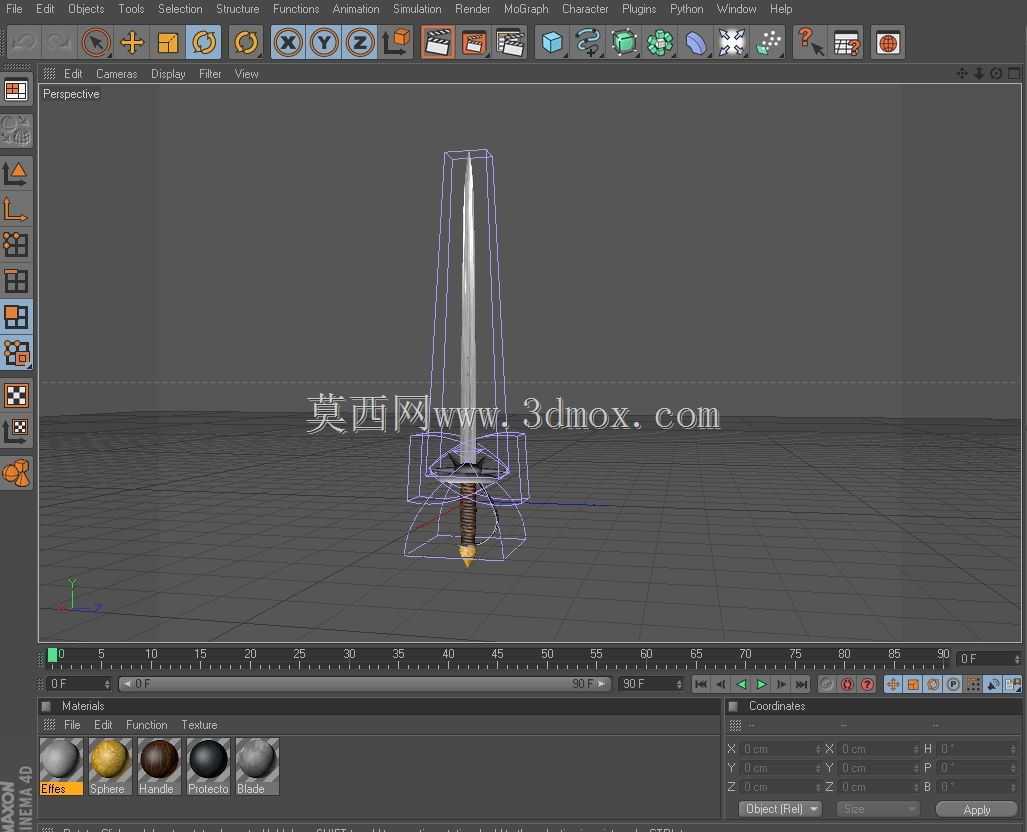This screenshot has height=832, width=1027.
Task: Click the Apply button in Coordinates
Action: coord(977,810)
